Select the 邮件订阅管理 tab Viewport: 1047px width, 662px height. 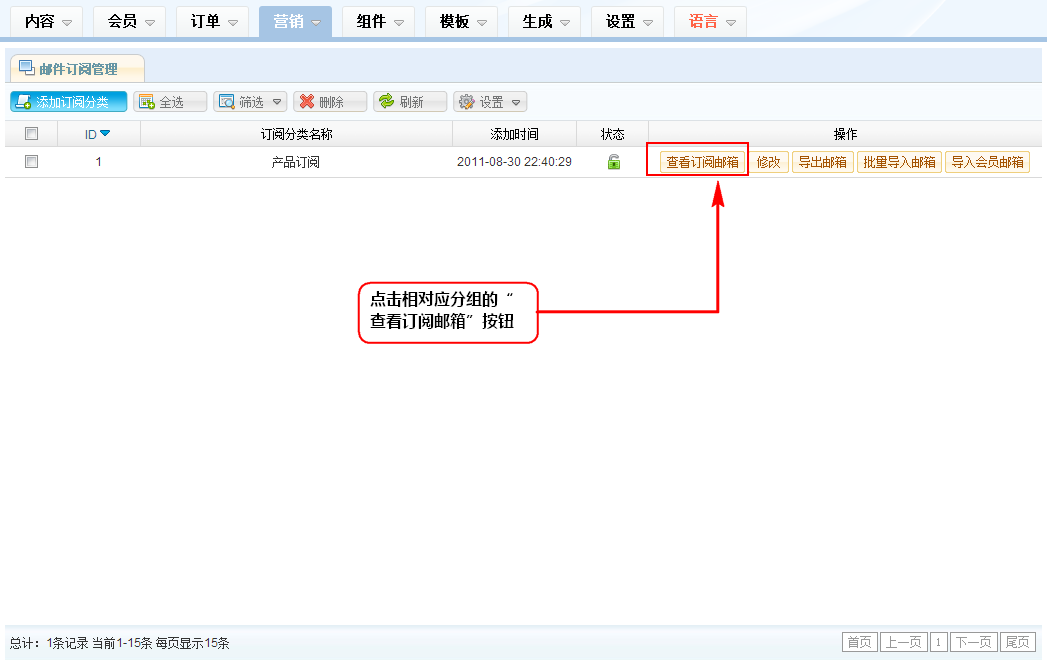(x=78, y=69)
